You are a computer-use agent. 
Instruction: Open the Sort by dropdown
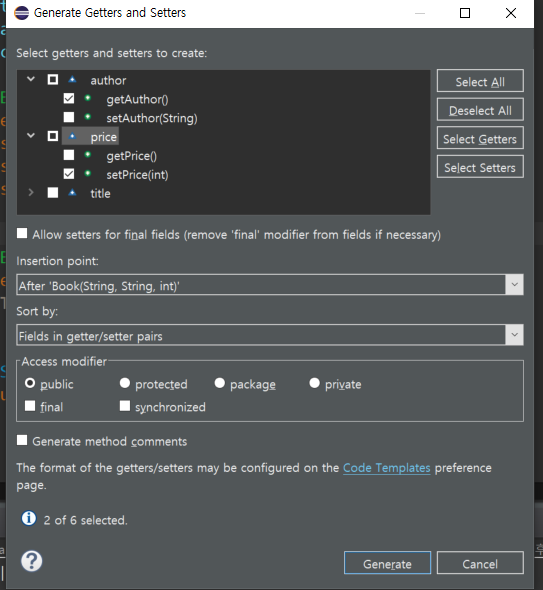(514, 335)
